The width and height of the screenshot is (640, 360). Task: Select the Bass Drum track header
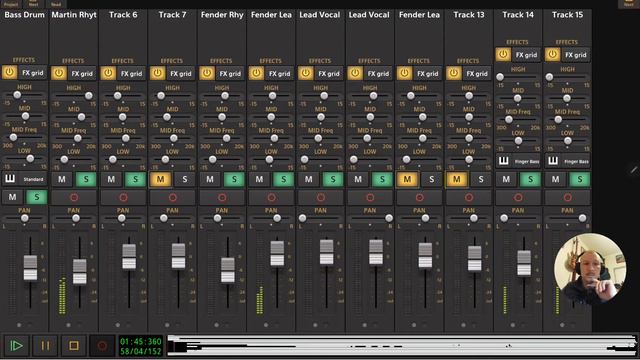[x=24, y=15]
